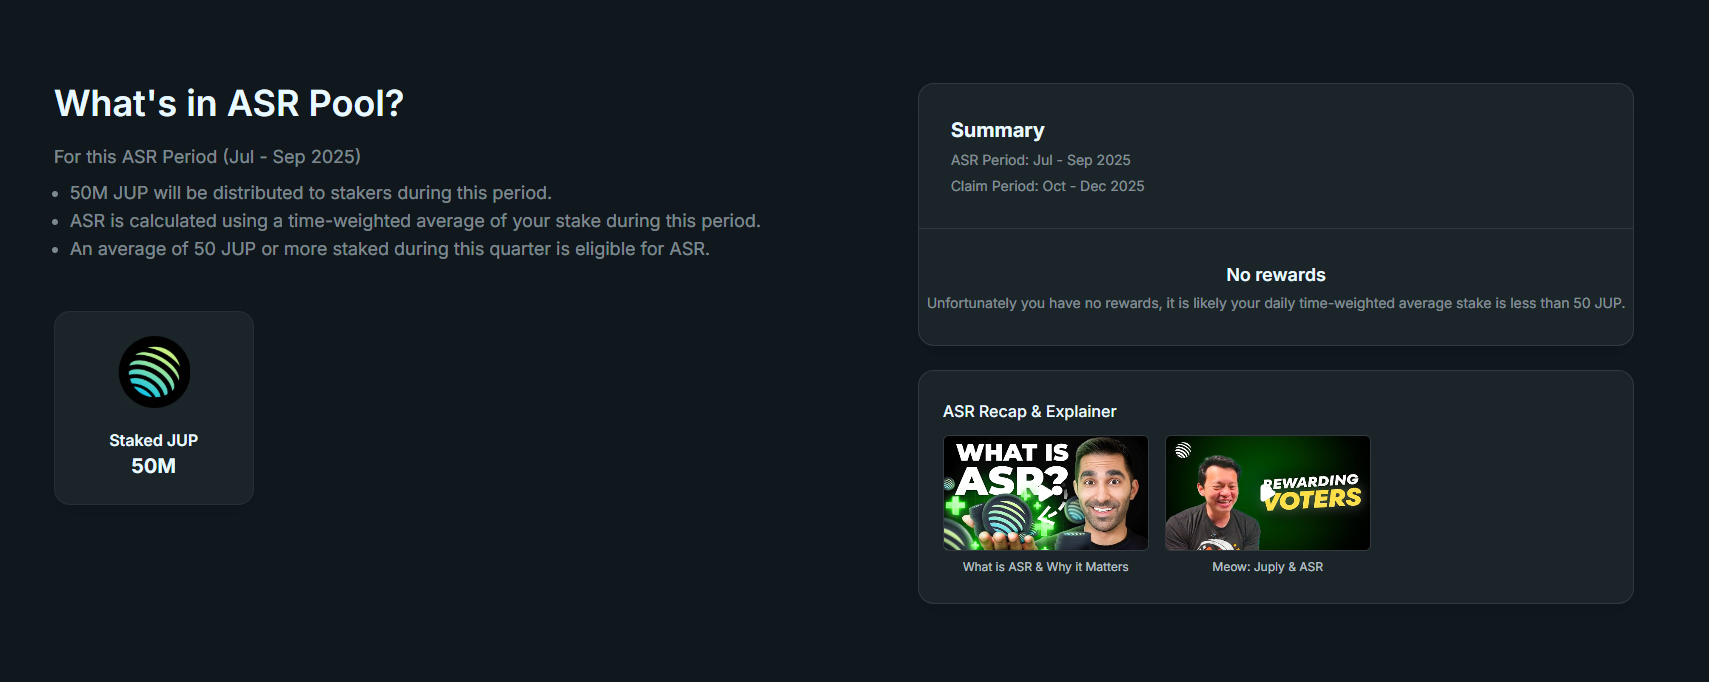Image resolution: width=1709 pixels, height=682 pixels.
Task: Click the "No rewards" heading
Action: 1275,275
